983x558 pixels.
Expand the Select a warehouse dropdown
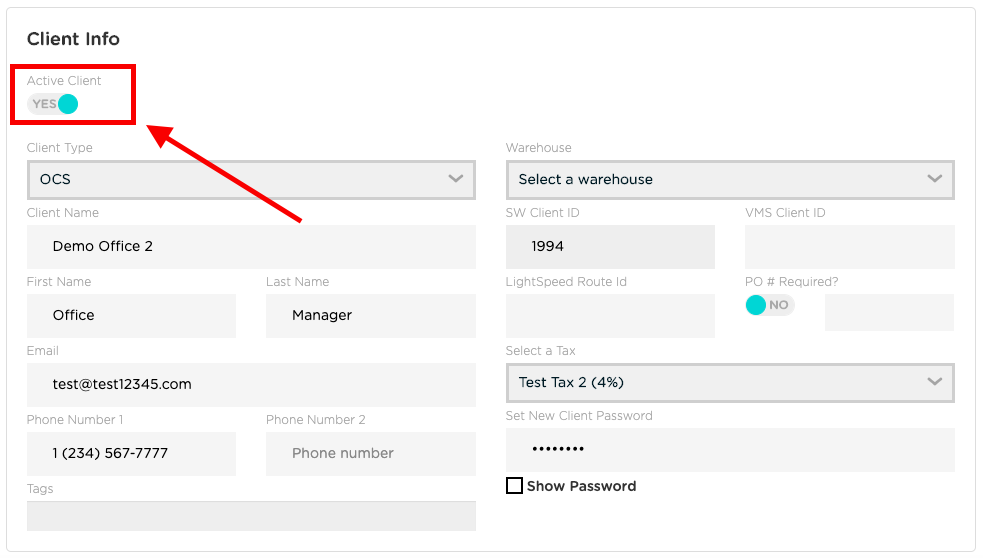click(729, 180)
